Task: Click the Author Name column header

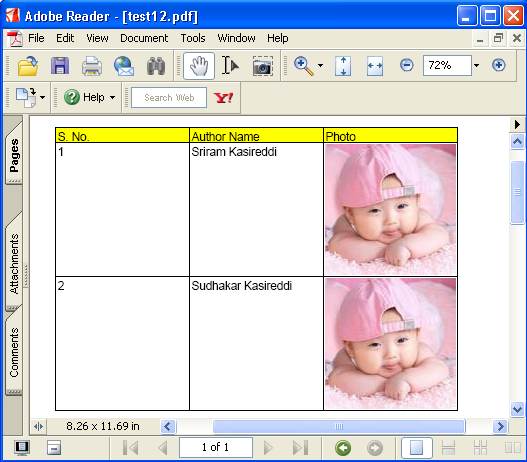Action: [256, 136]
